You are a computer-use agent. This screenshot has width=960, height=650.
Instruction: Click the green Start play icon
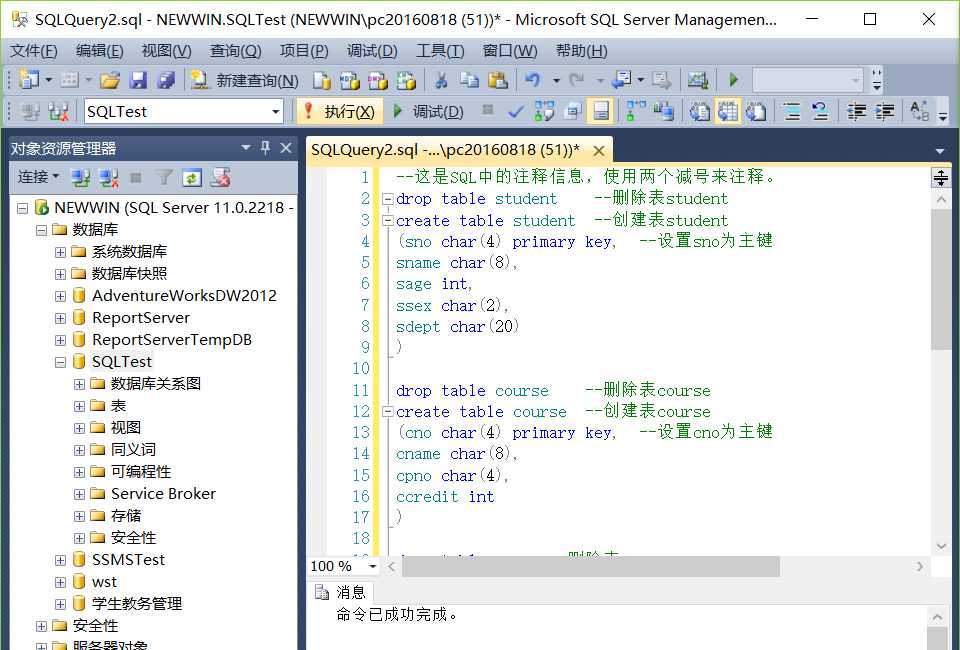(x=733, y=80)
